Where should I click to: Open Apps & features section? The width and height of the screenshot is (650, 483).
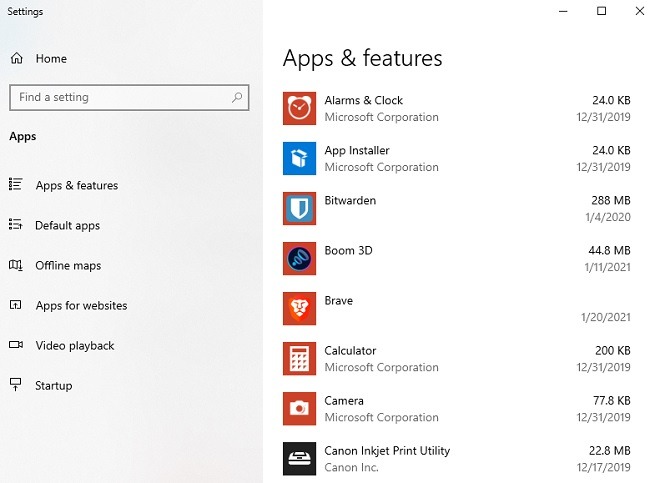77,185
